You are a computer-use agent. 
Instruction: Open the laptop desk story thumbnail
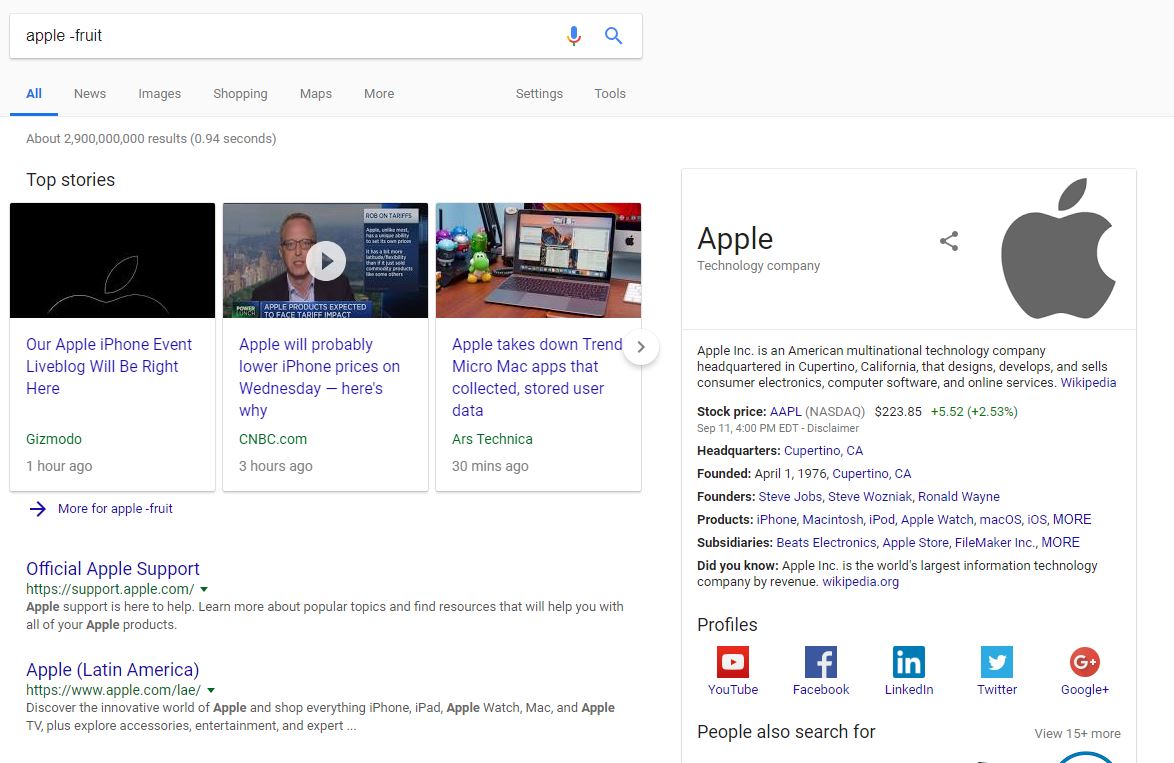click(538, 260)
